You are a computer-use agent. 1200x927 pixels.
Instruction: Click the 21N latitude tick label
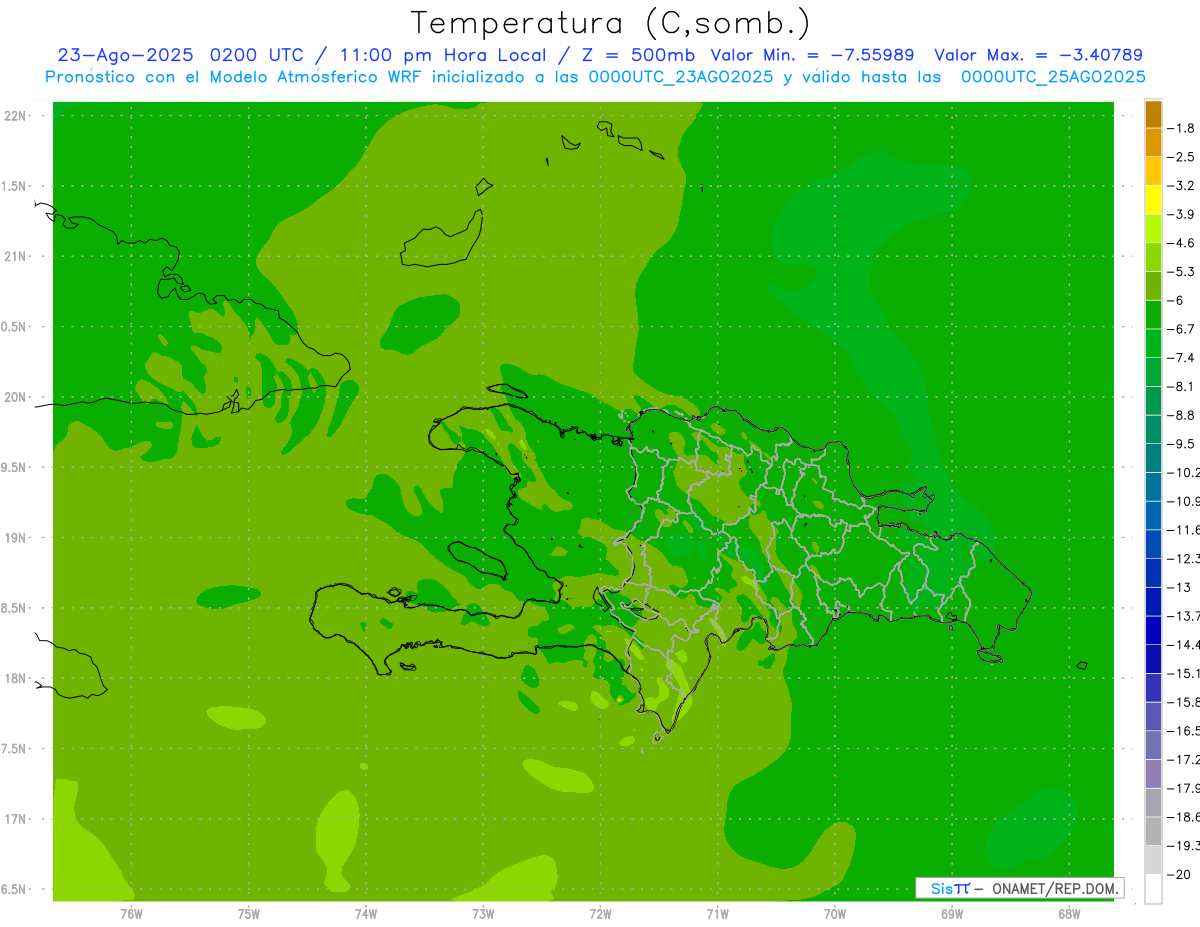(14, 257)
